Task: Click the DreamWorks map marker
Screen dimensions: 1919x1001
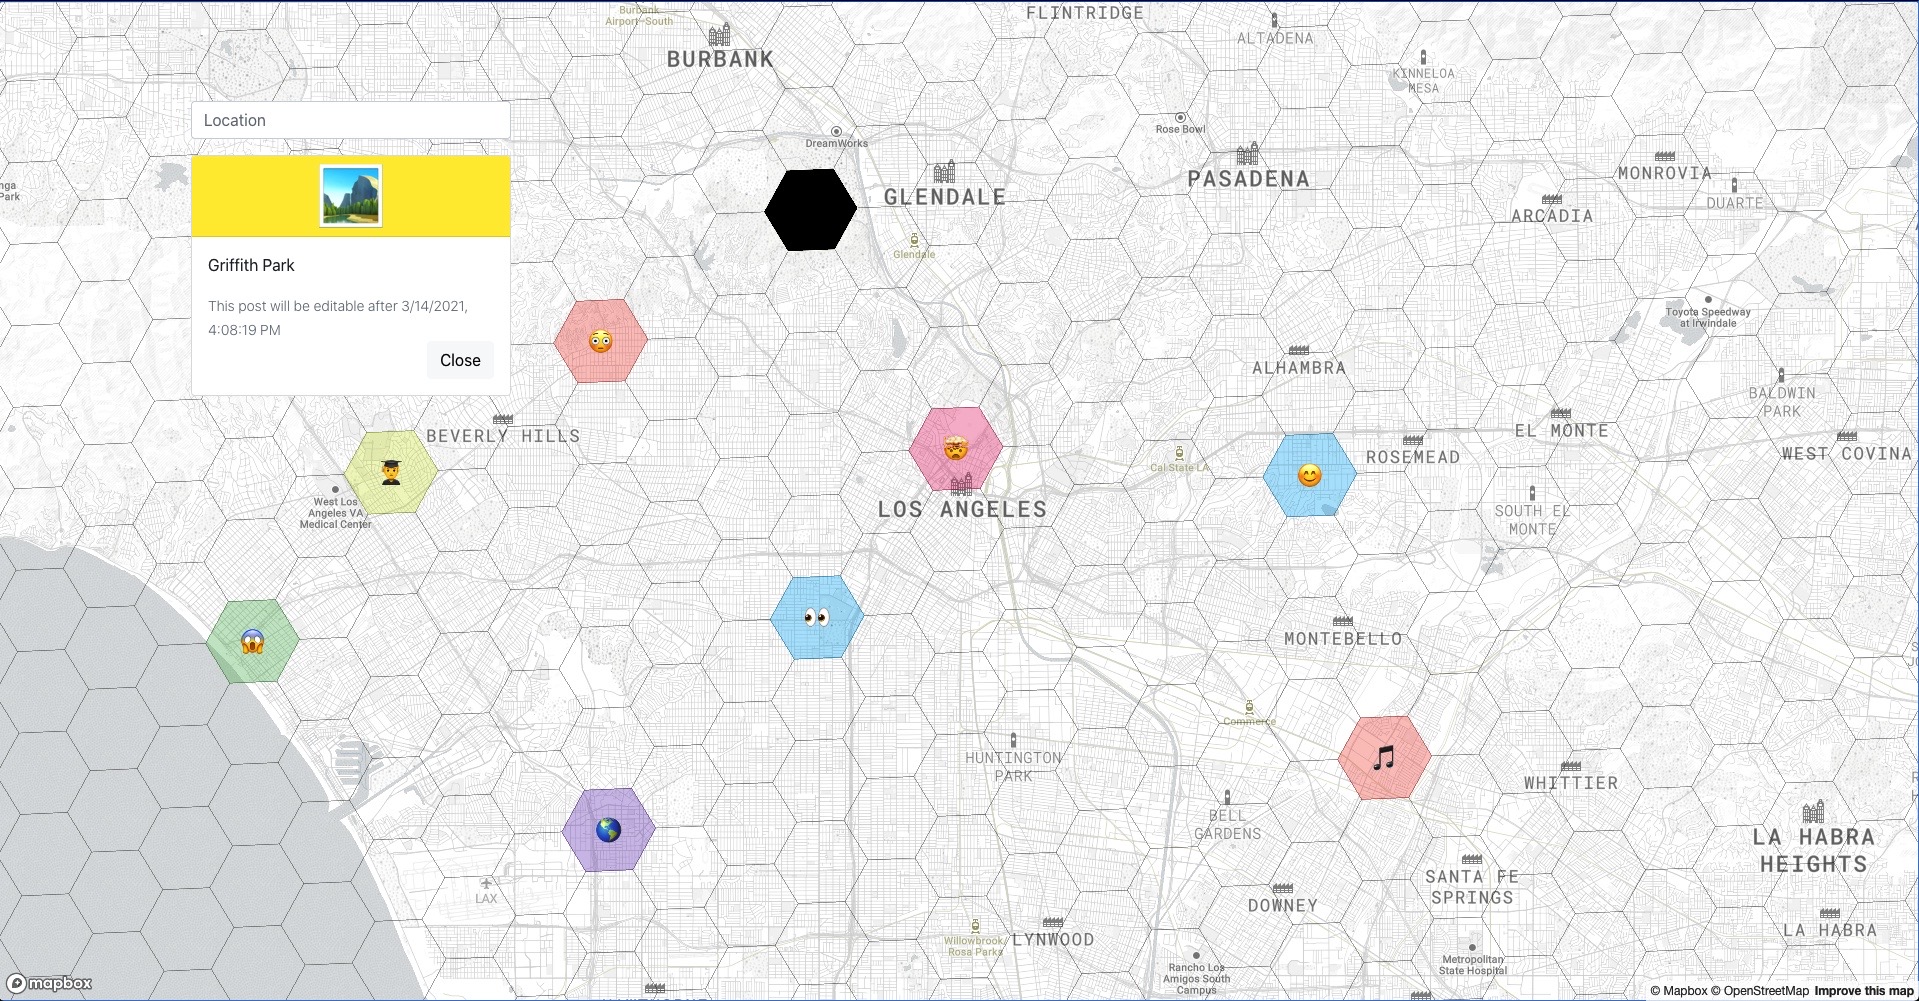Action: (836, 132)
